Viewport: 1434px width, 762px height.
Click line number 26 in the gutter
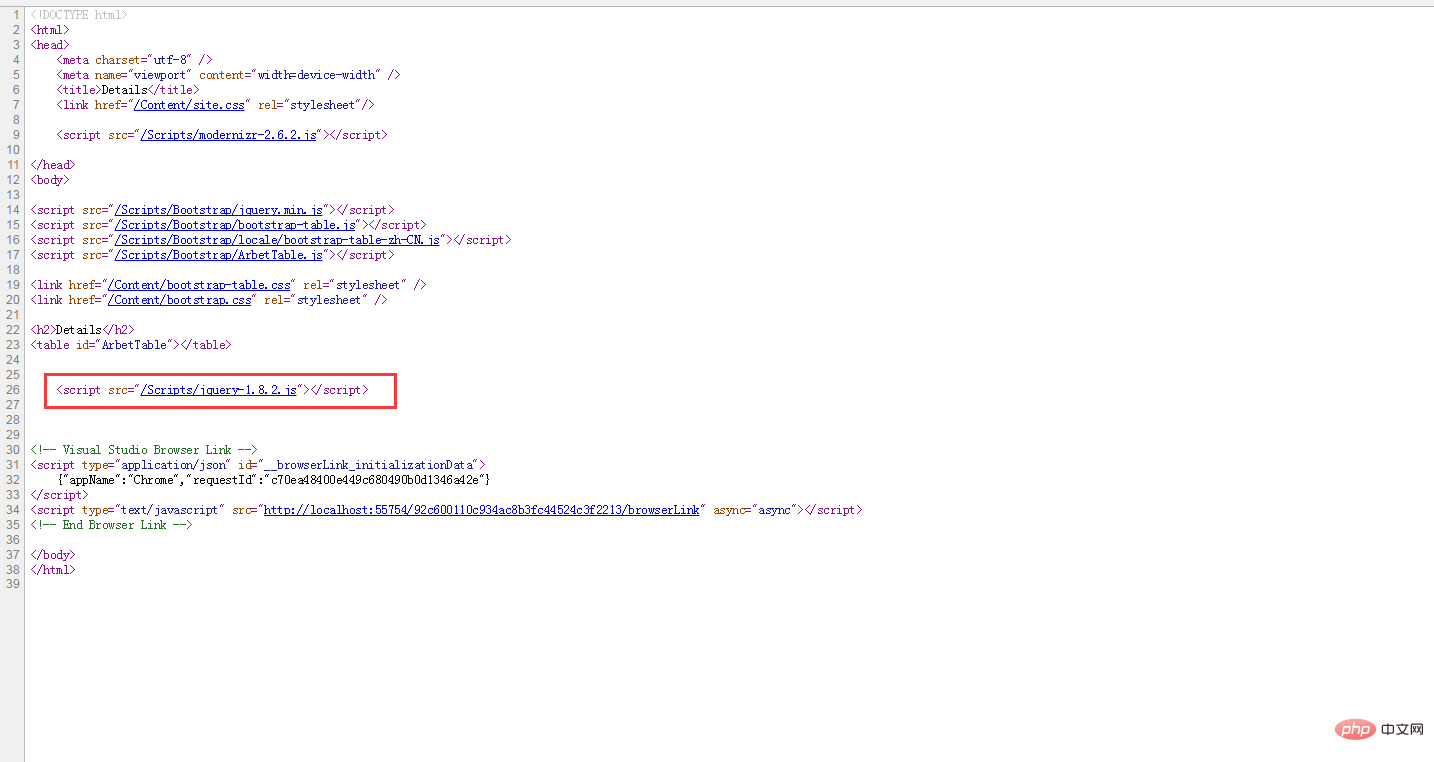13,390
